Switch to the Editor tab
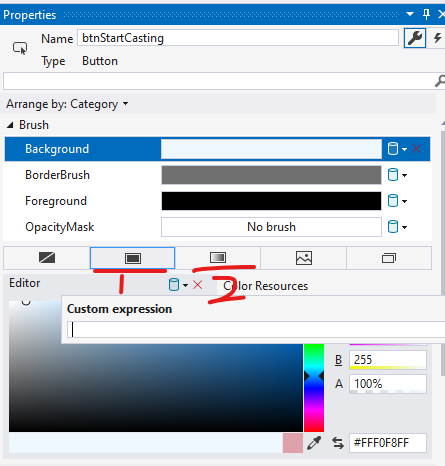 click(25, 283)
